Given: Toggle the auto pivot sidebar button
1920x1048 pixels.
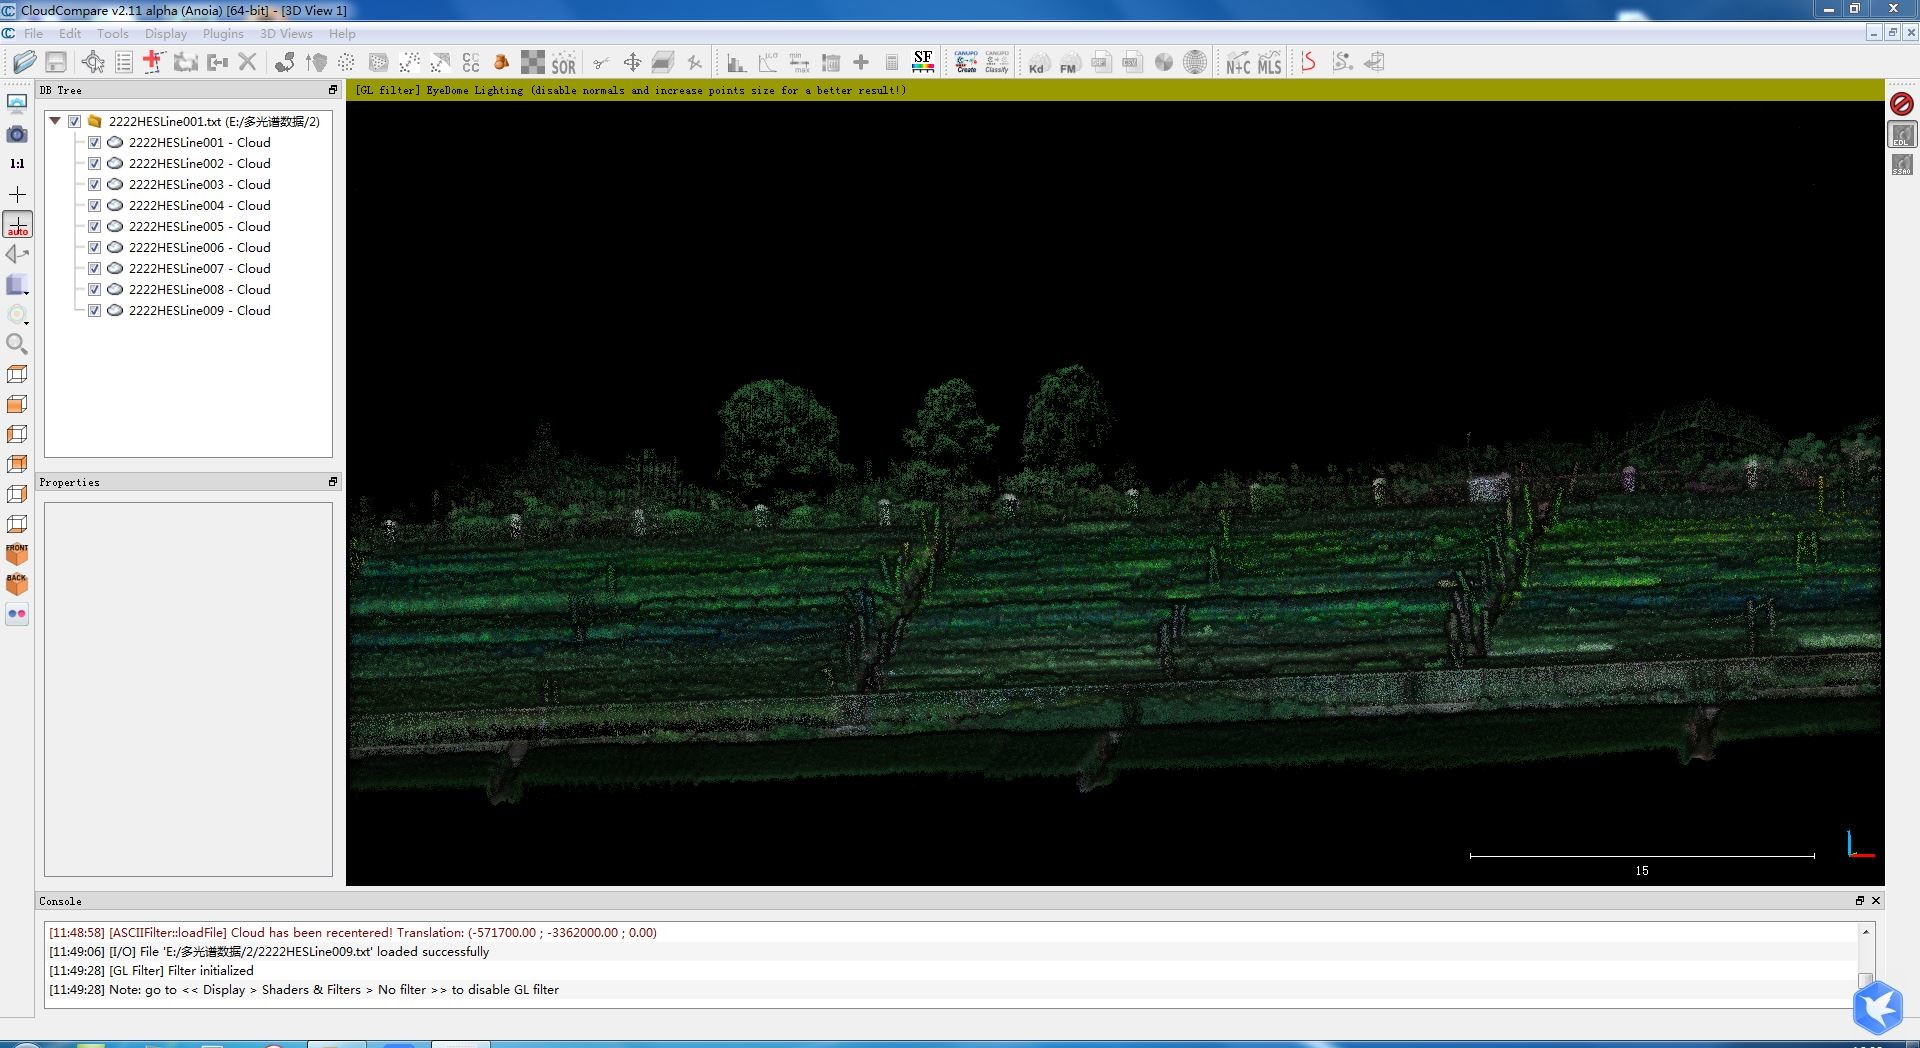Looking at the screenshot, I should (17, 224).
